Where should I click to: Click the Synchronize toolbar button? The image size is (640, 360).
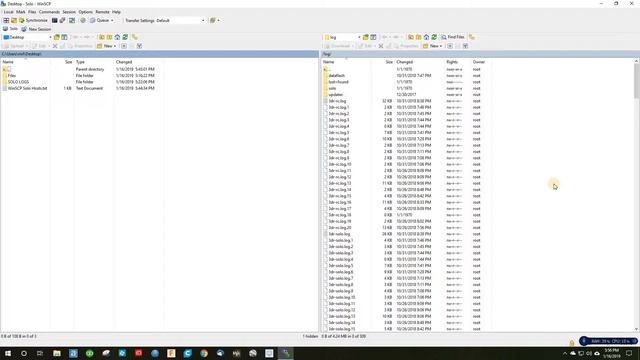point(33,20)
